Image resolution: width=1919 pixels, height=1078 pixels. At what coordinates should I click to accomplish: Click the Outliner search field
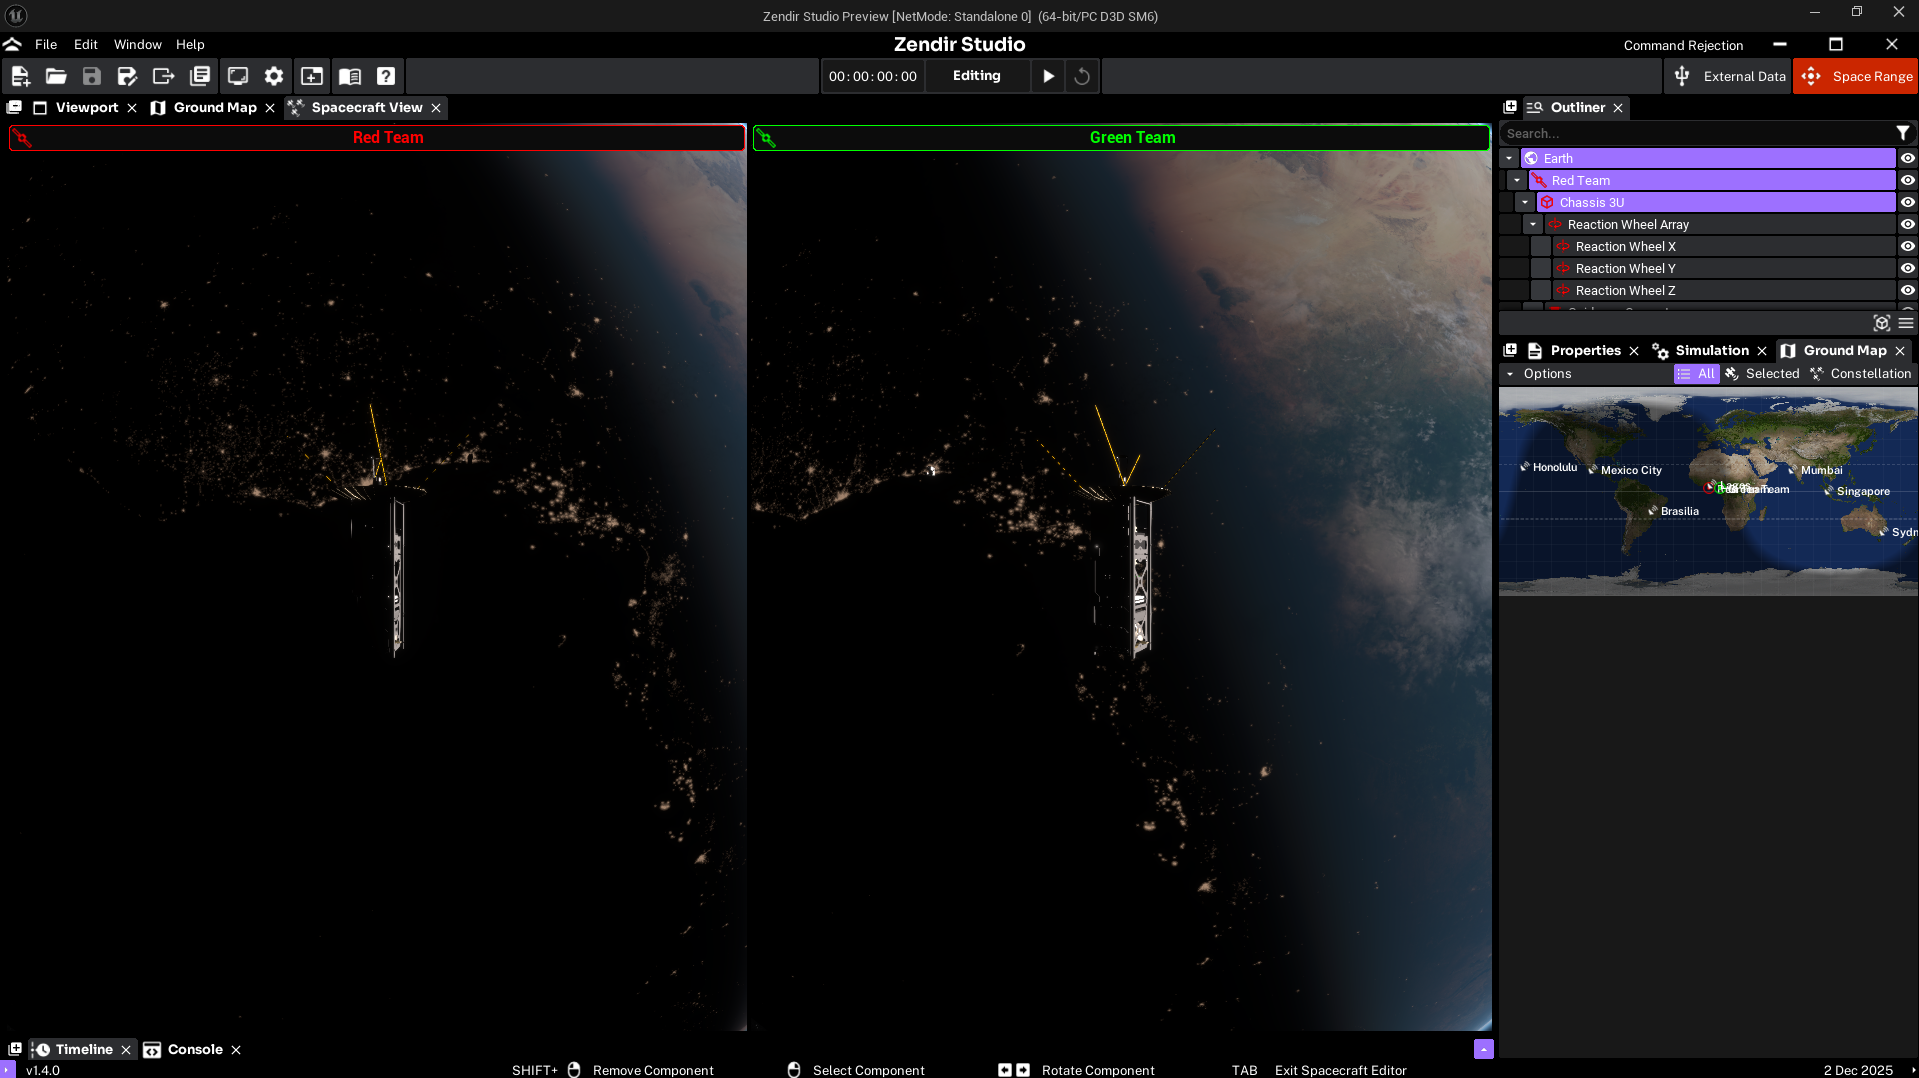coord(1695,133)
